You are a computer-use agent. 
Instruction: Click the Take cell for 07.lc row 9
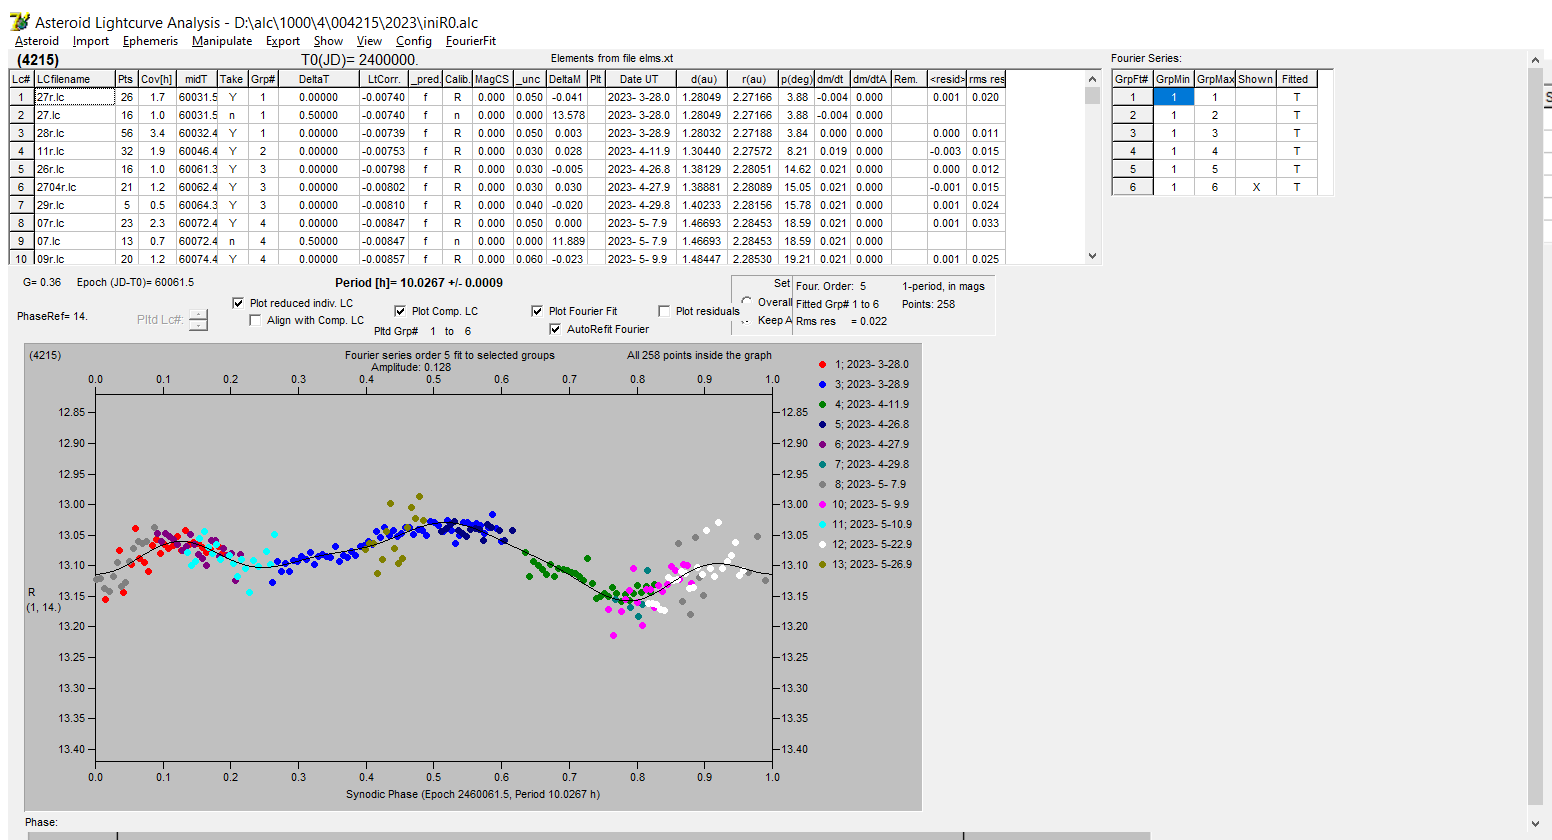click(232, 241)
